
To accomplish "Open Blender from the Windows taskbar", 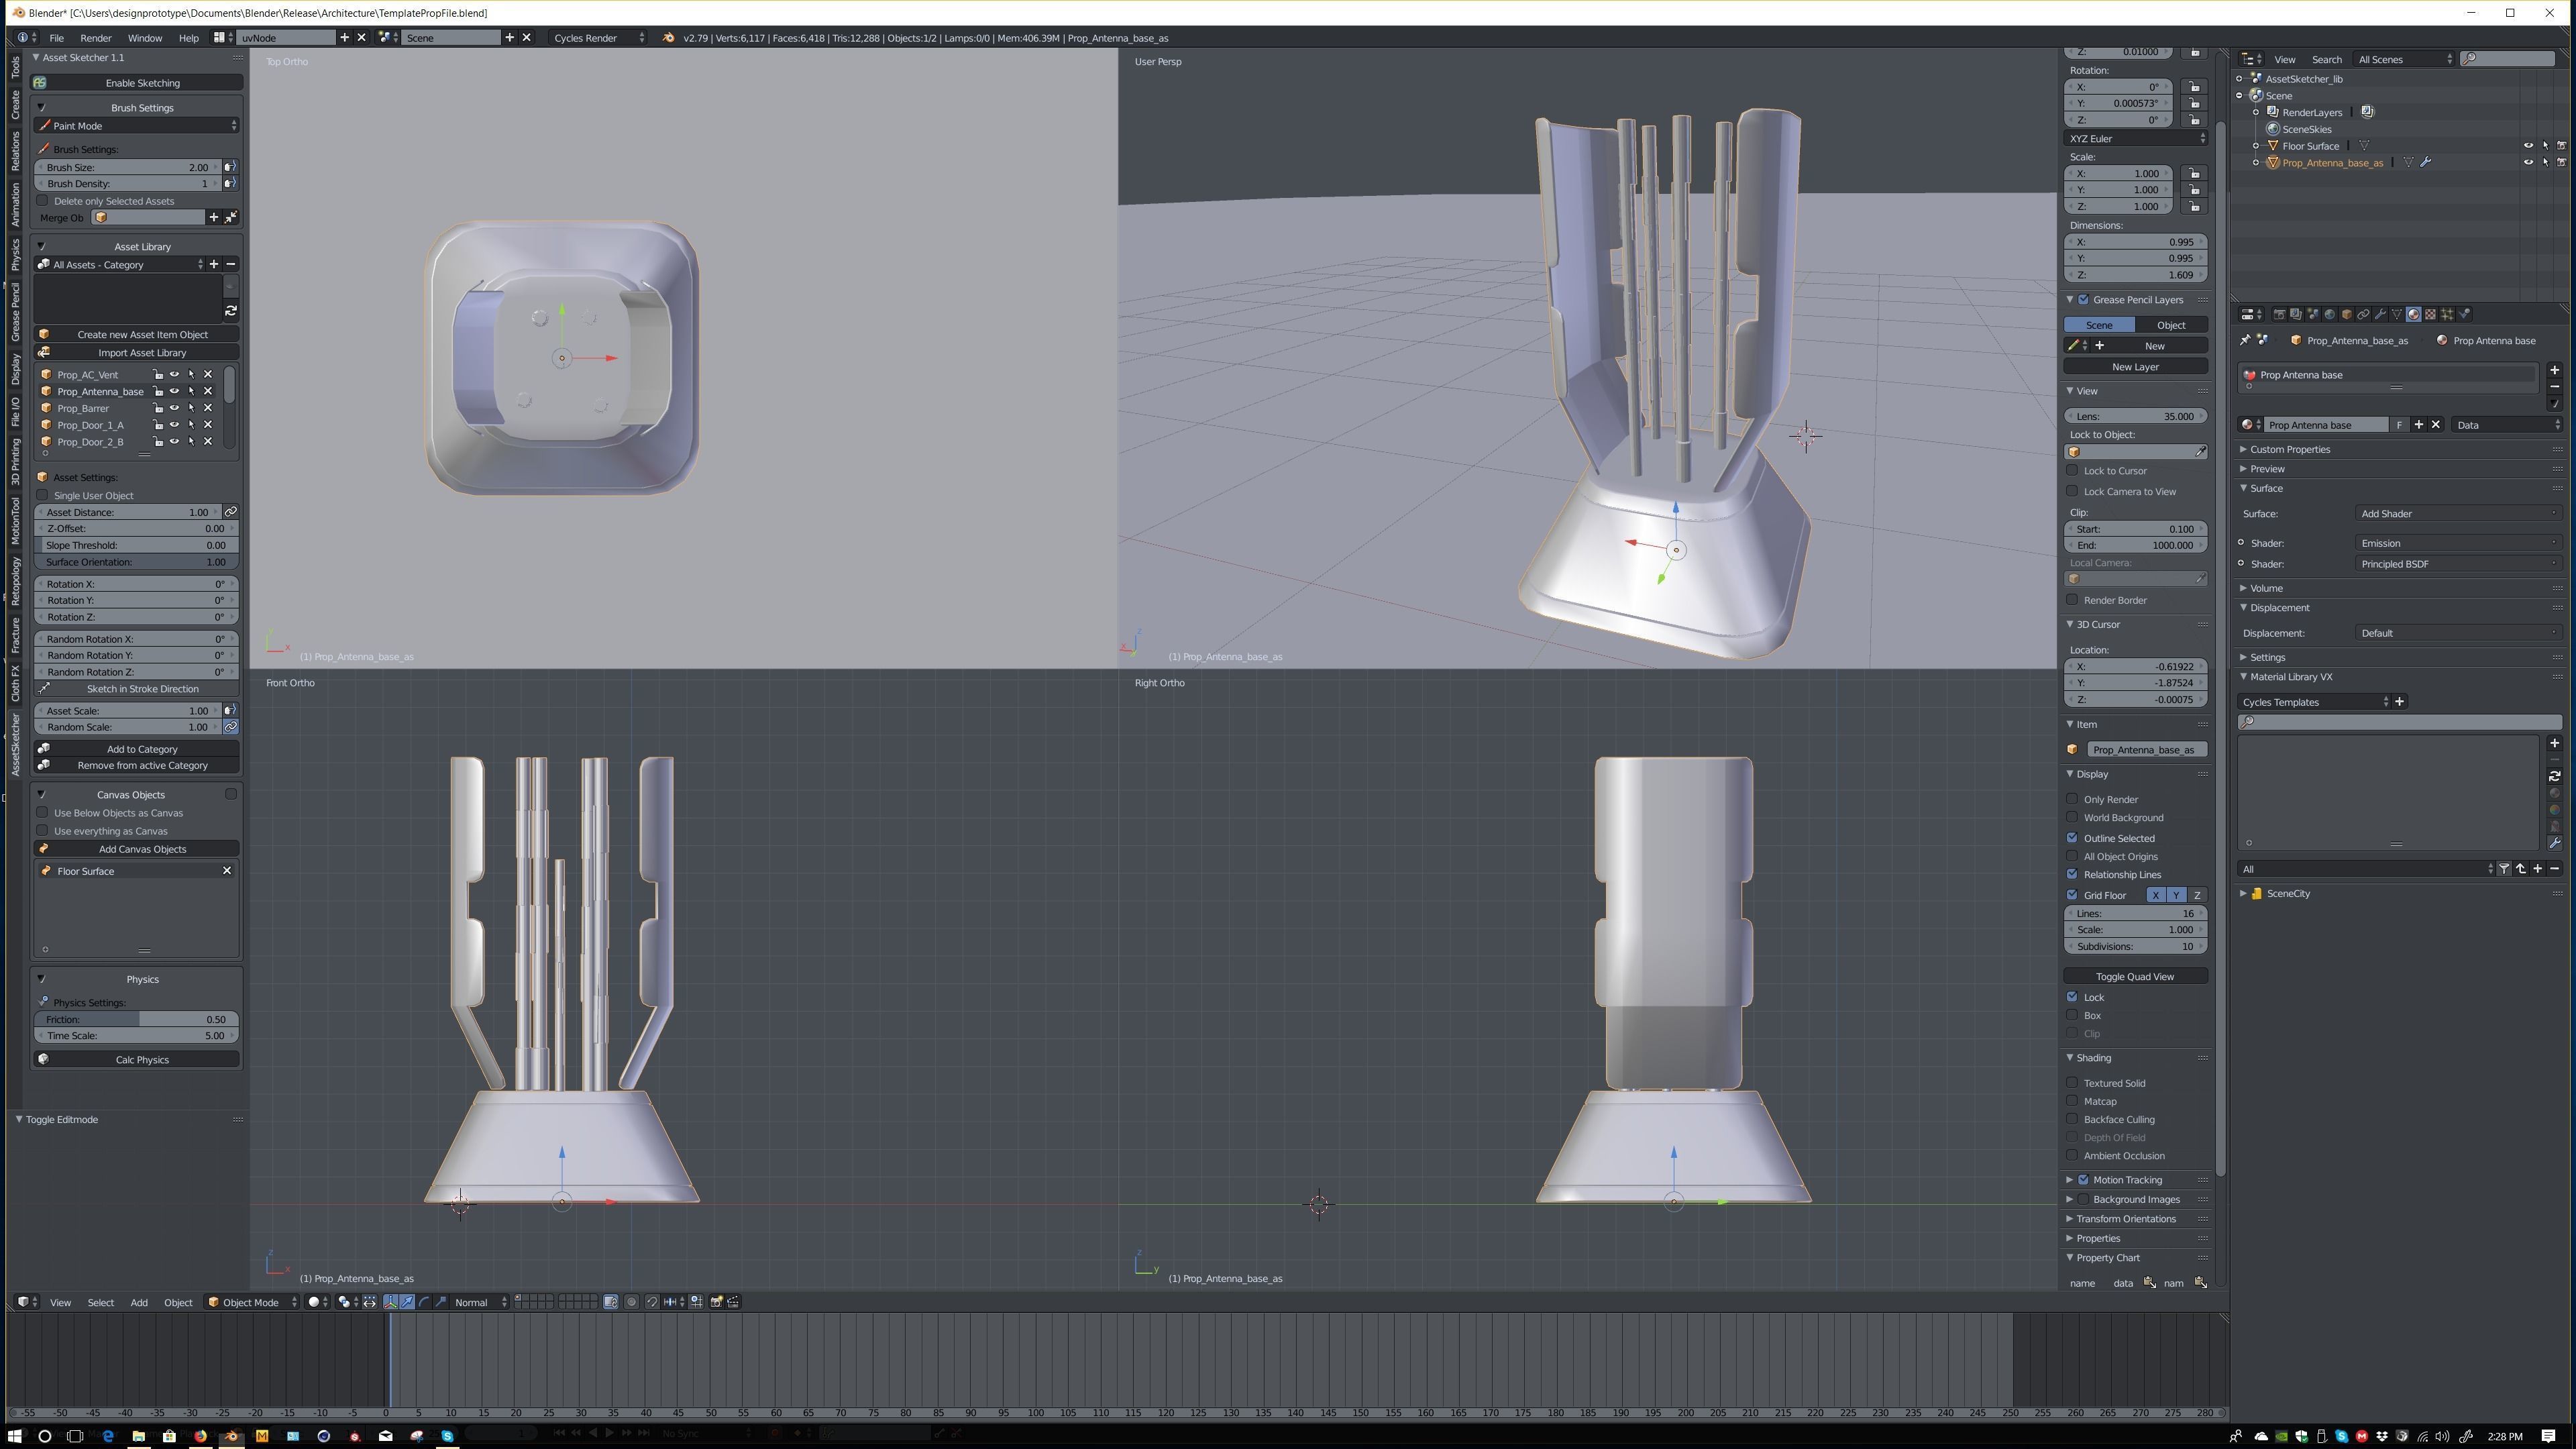I will pos(231,1436).
